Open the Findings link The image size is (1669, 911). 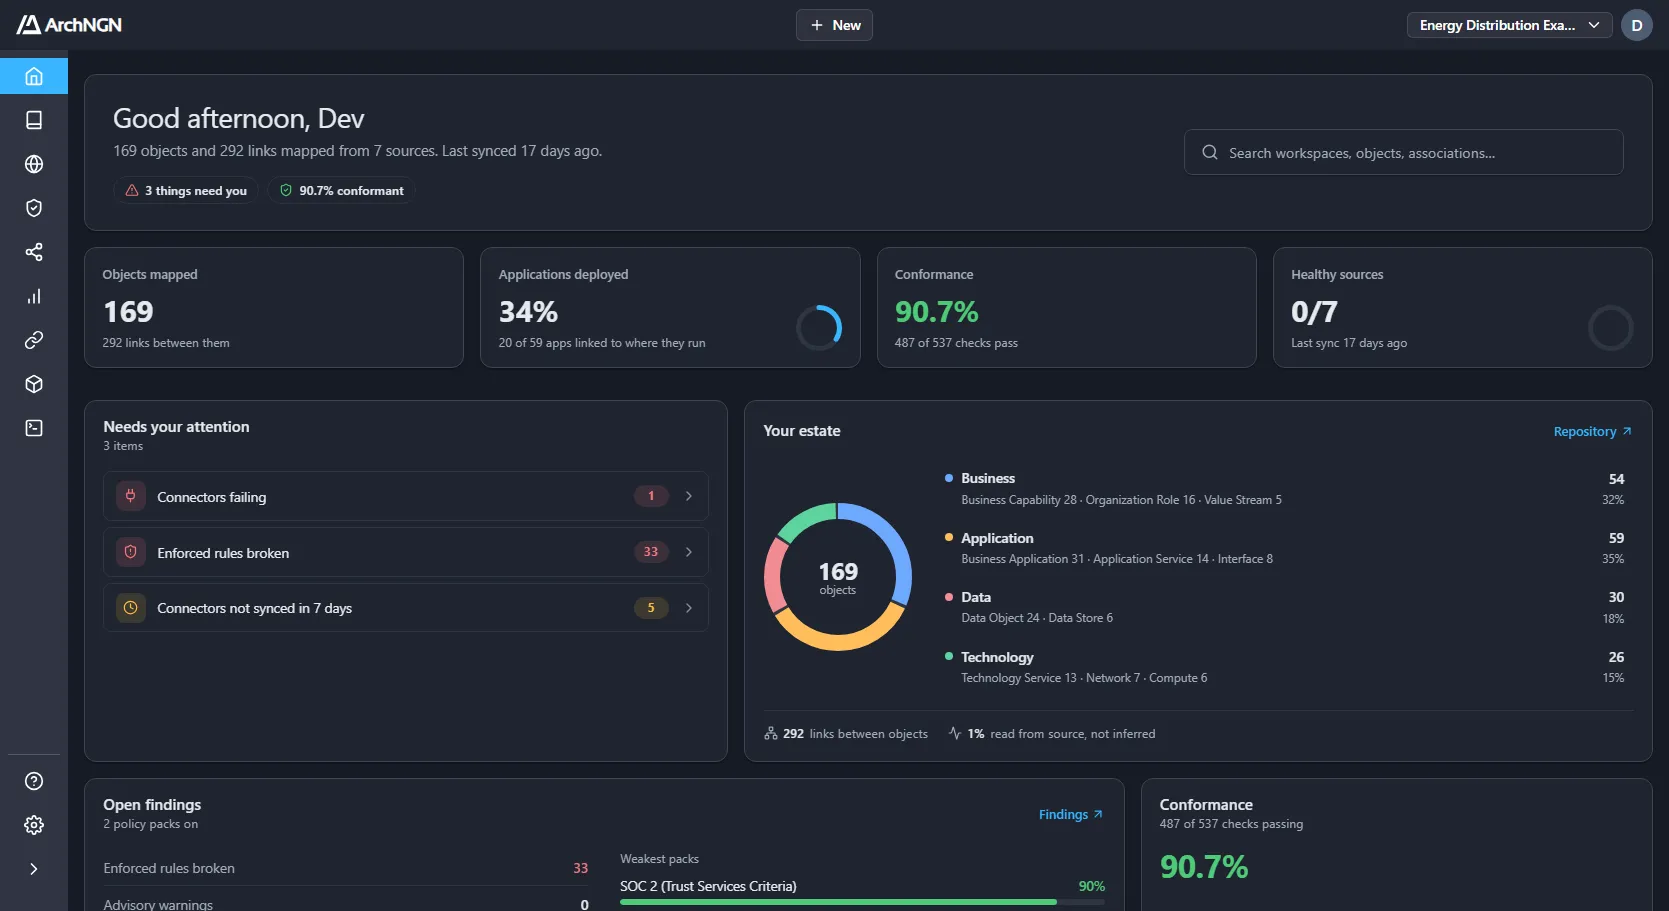1070,815
